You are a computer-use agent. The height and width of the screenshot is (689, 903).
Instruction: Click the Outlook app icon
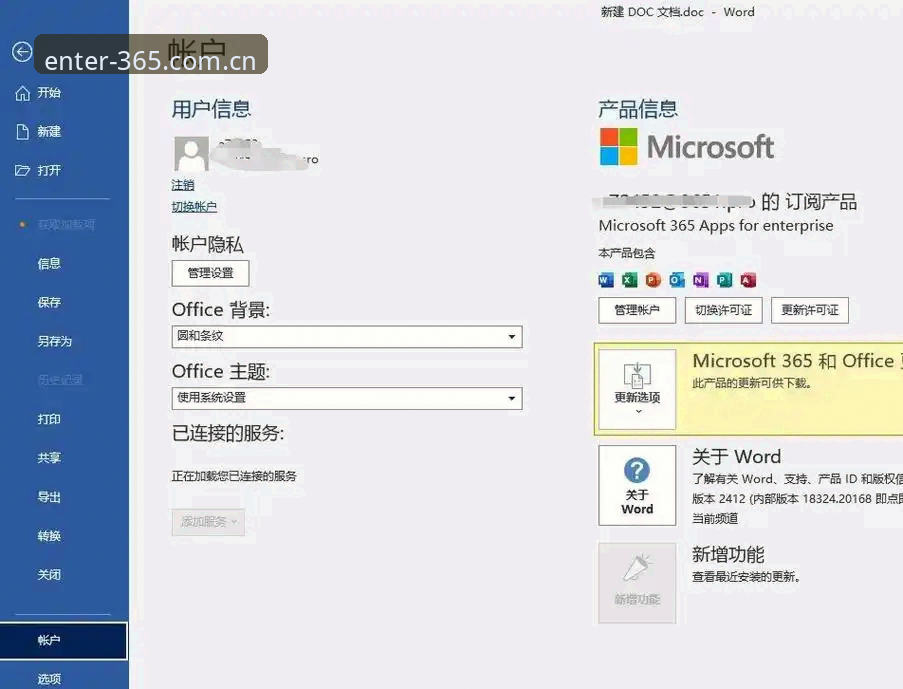pyautogui.click(x=677, y=280)
